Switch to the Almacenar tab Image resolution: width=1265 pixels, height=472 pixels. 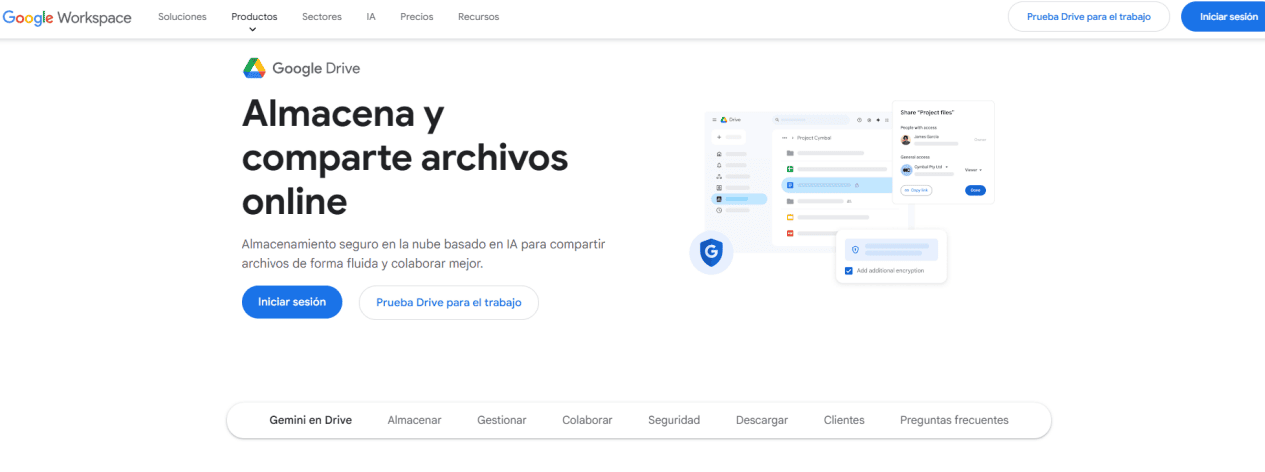coord(414,420)
